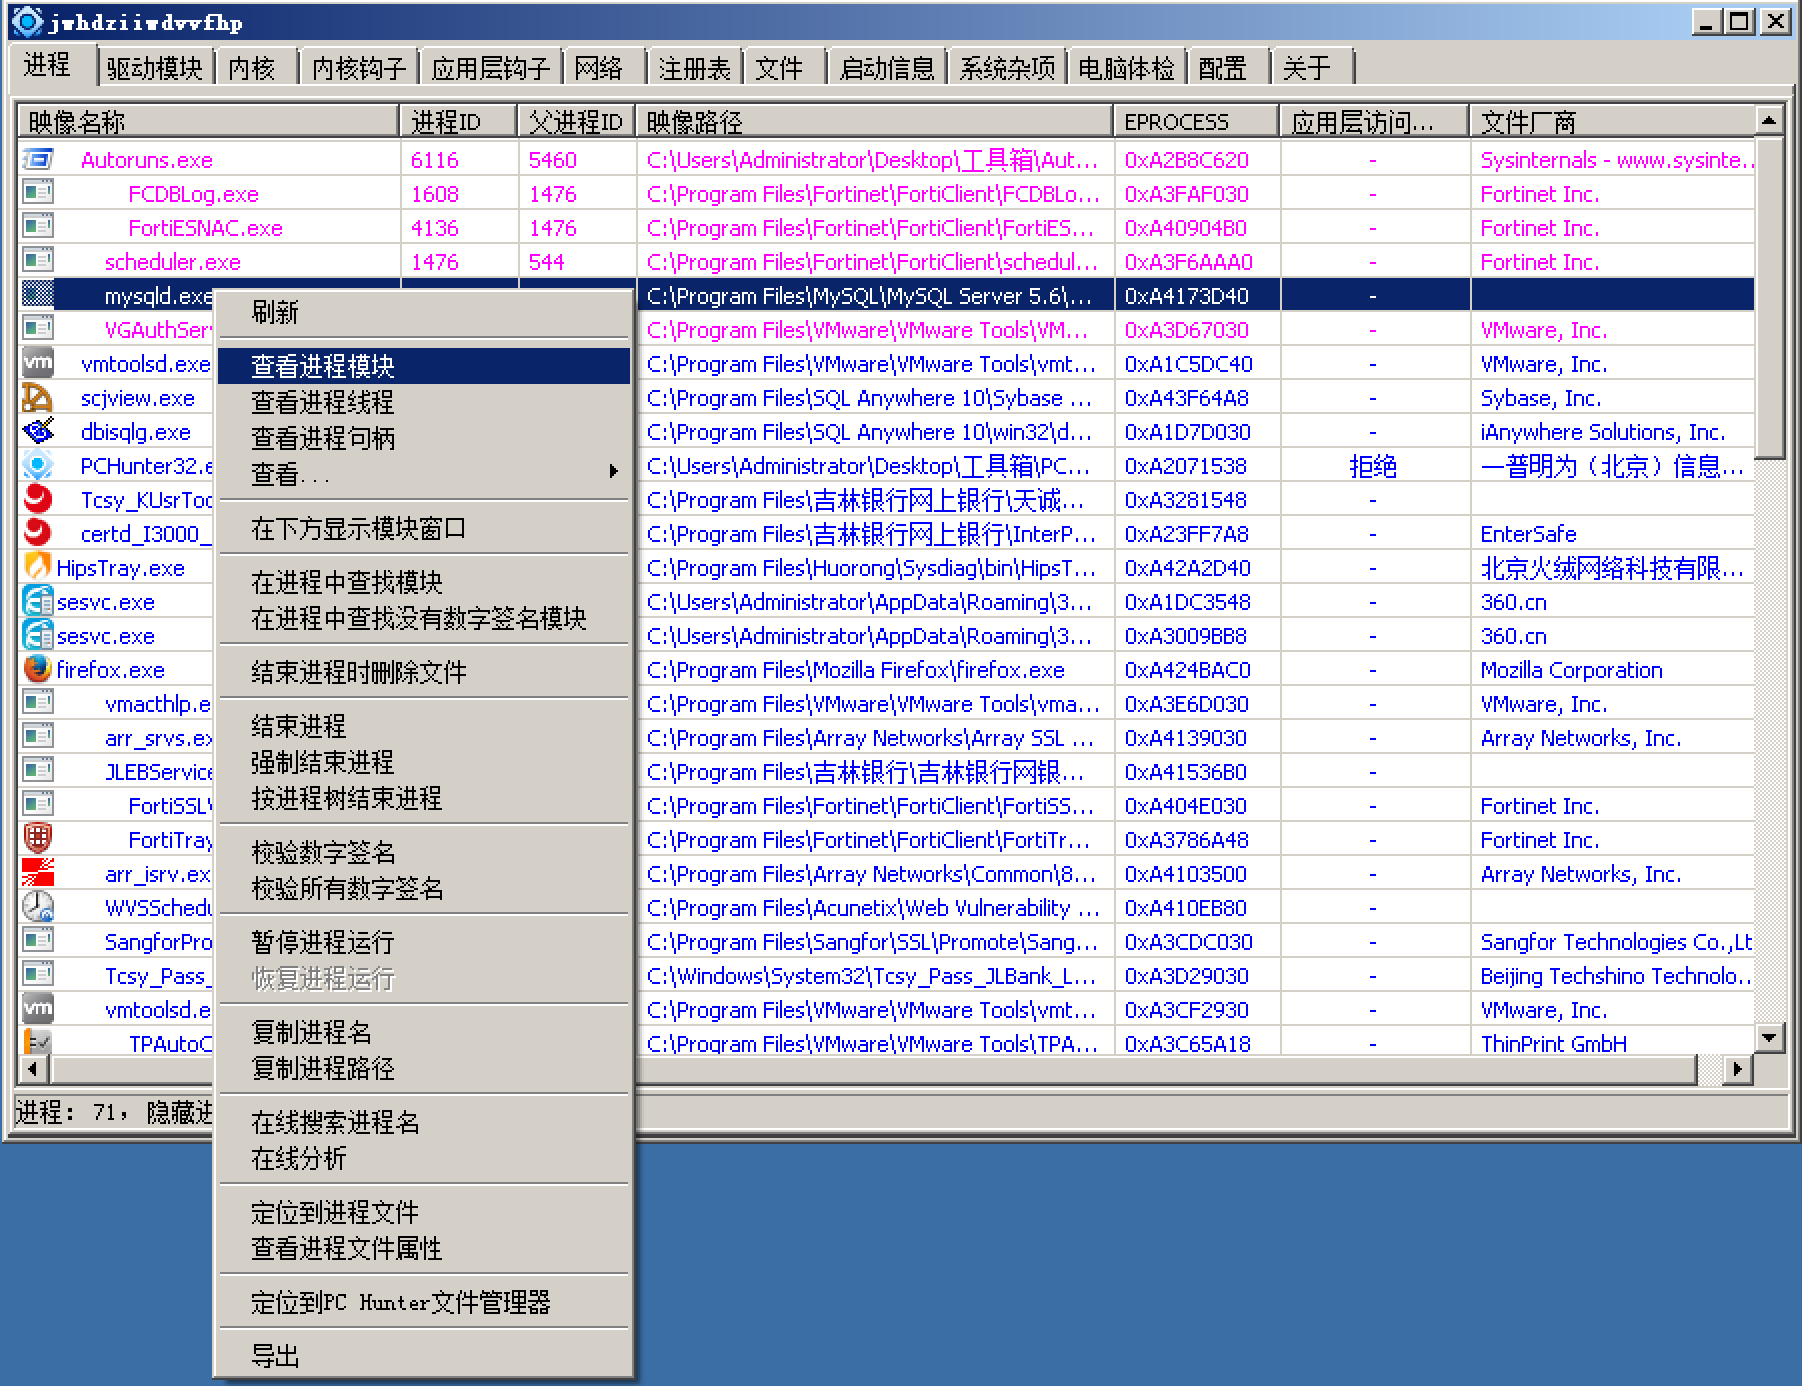Click the vmtoolsd.exe VMware icon near scjview.exe
The image size is (1802, 1386).
click(x=38, y=363)
